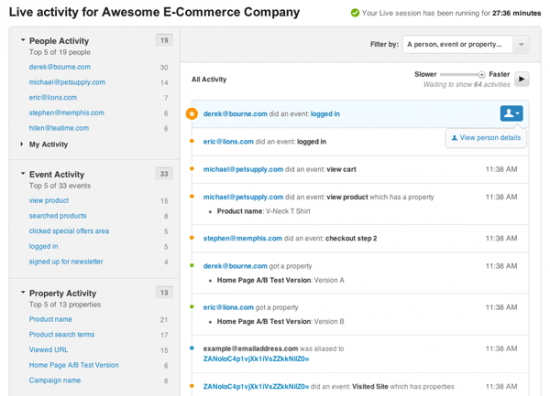This screenshot has height=396, width=550.
Task: Select the Product search terms property
Action: 62,335
